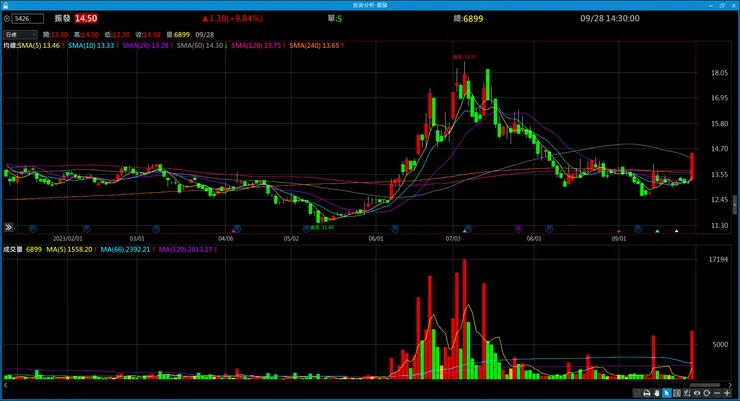
Task: Click the price change 1.30(+9.84%) text
Action: (x=233, y=18)
